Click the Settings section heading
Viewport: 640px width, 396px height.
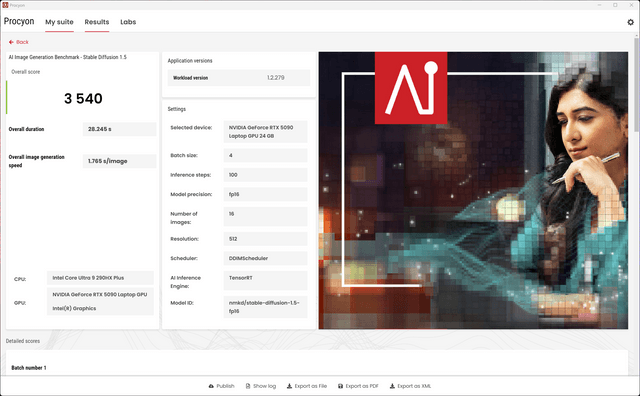tap(177, 109)
